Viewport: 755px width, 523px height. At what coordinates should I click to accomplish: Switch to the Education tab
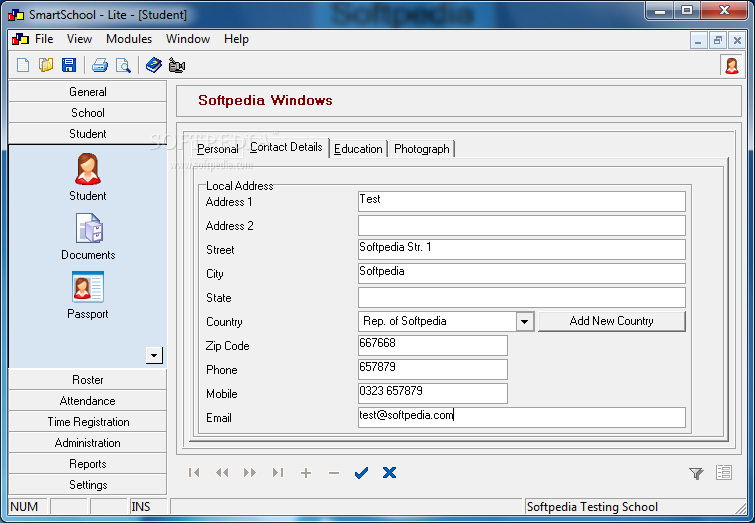[x=358, y=149]
